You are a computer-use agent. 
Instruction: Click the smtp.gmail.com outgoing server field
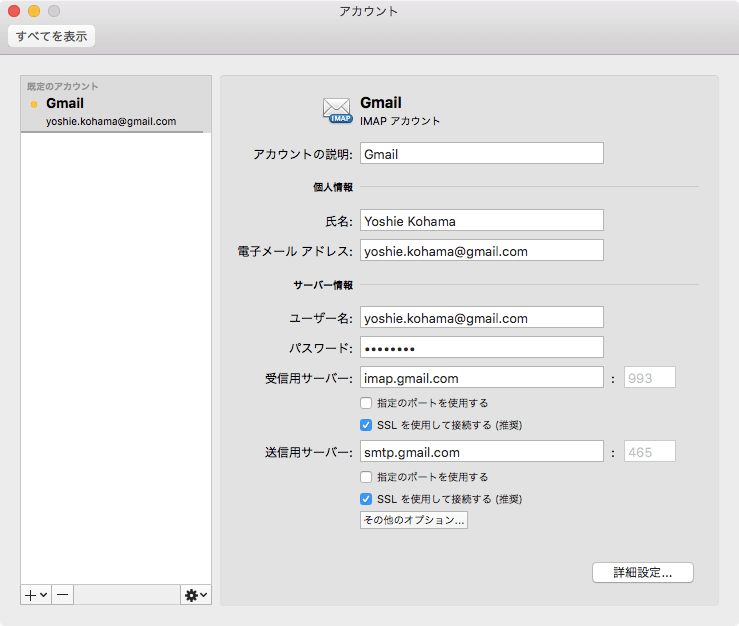(481, 452)
